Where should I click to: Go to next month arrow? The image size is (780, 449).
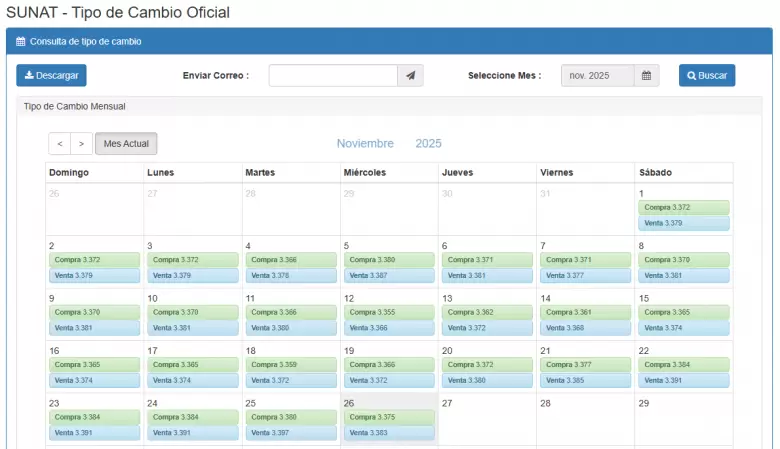point(82,144)
